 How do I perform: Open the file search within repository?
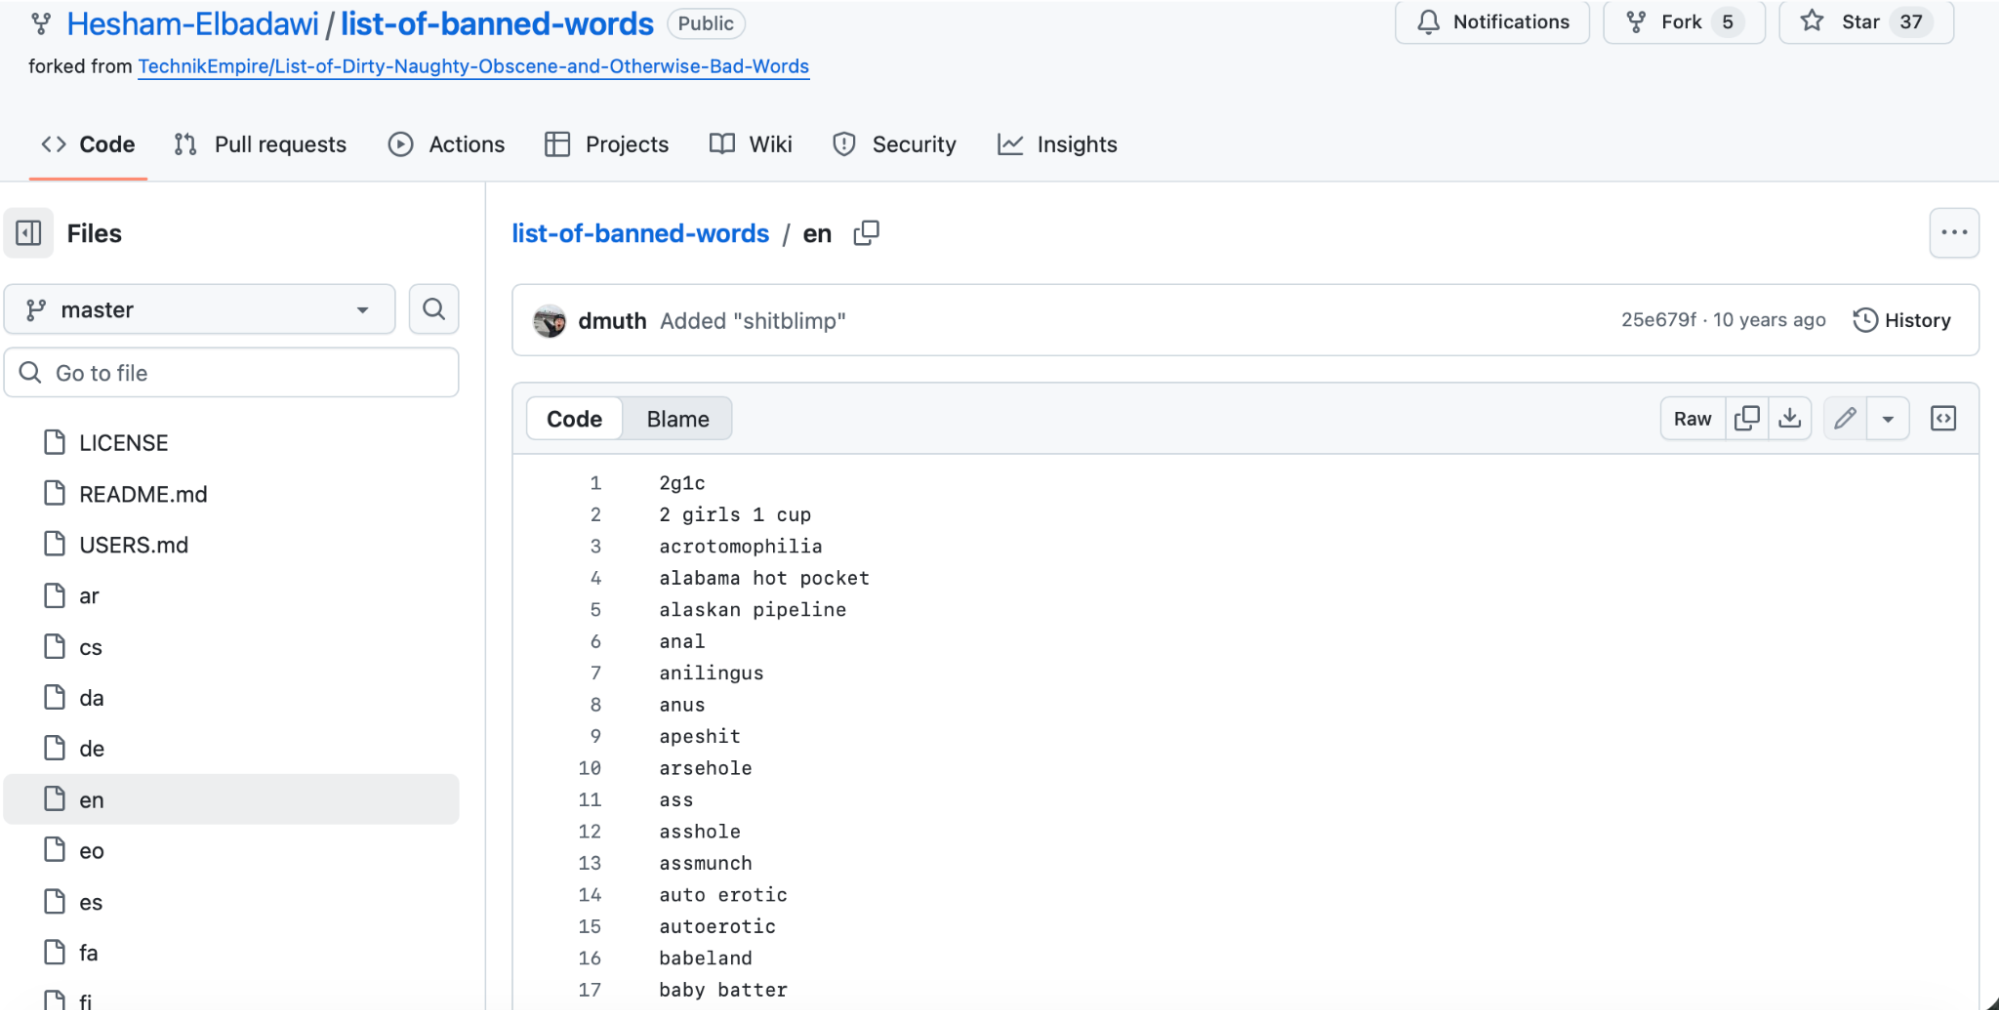(x=434, y=309)
